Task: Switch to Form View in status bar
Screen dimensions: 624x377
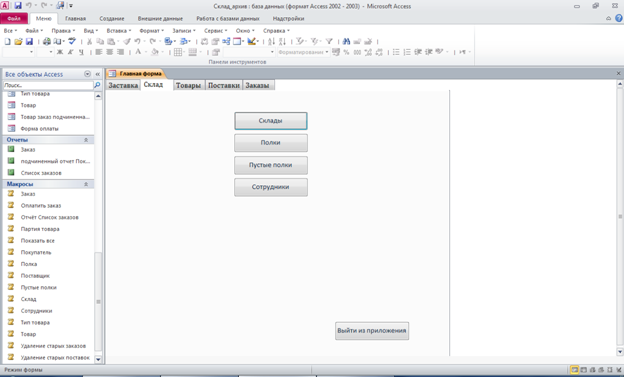Action: (574, 370)
